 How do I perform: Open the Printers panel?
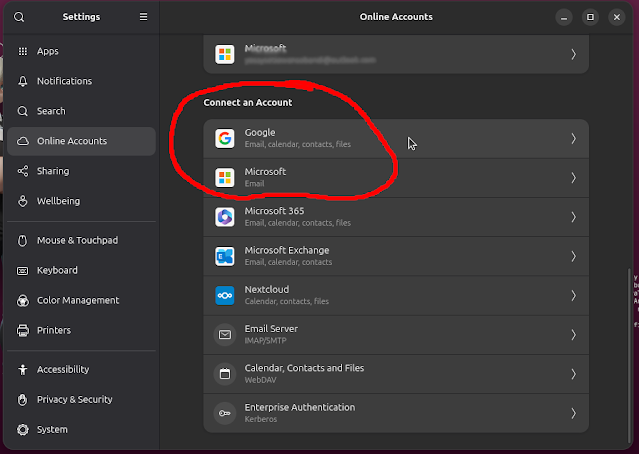pos(82,330)
